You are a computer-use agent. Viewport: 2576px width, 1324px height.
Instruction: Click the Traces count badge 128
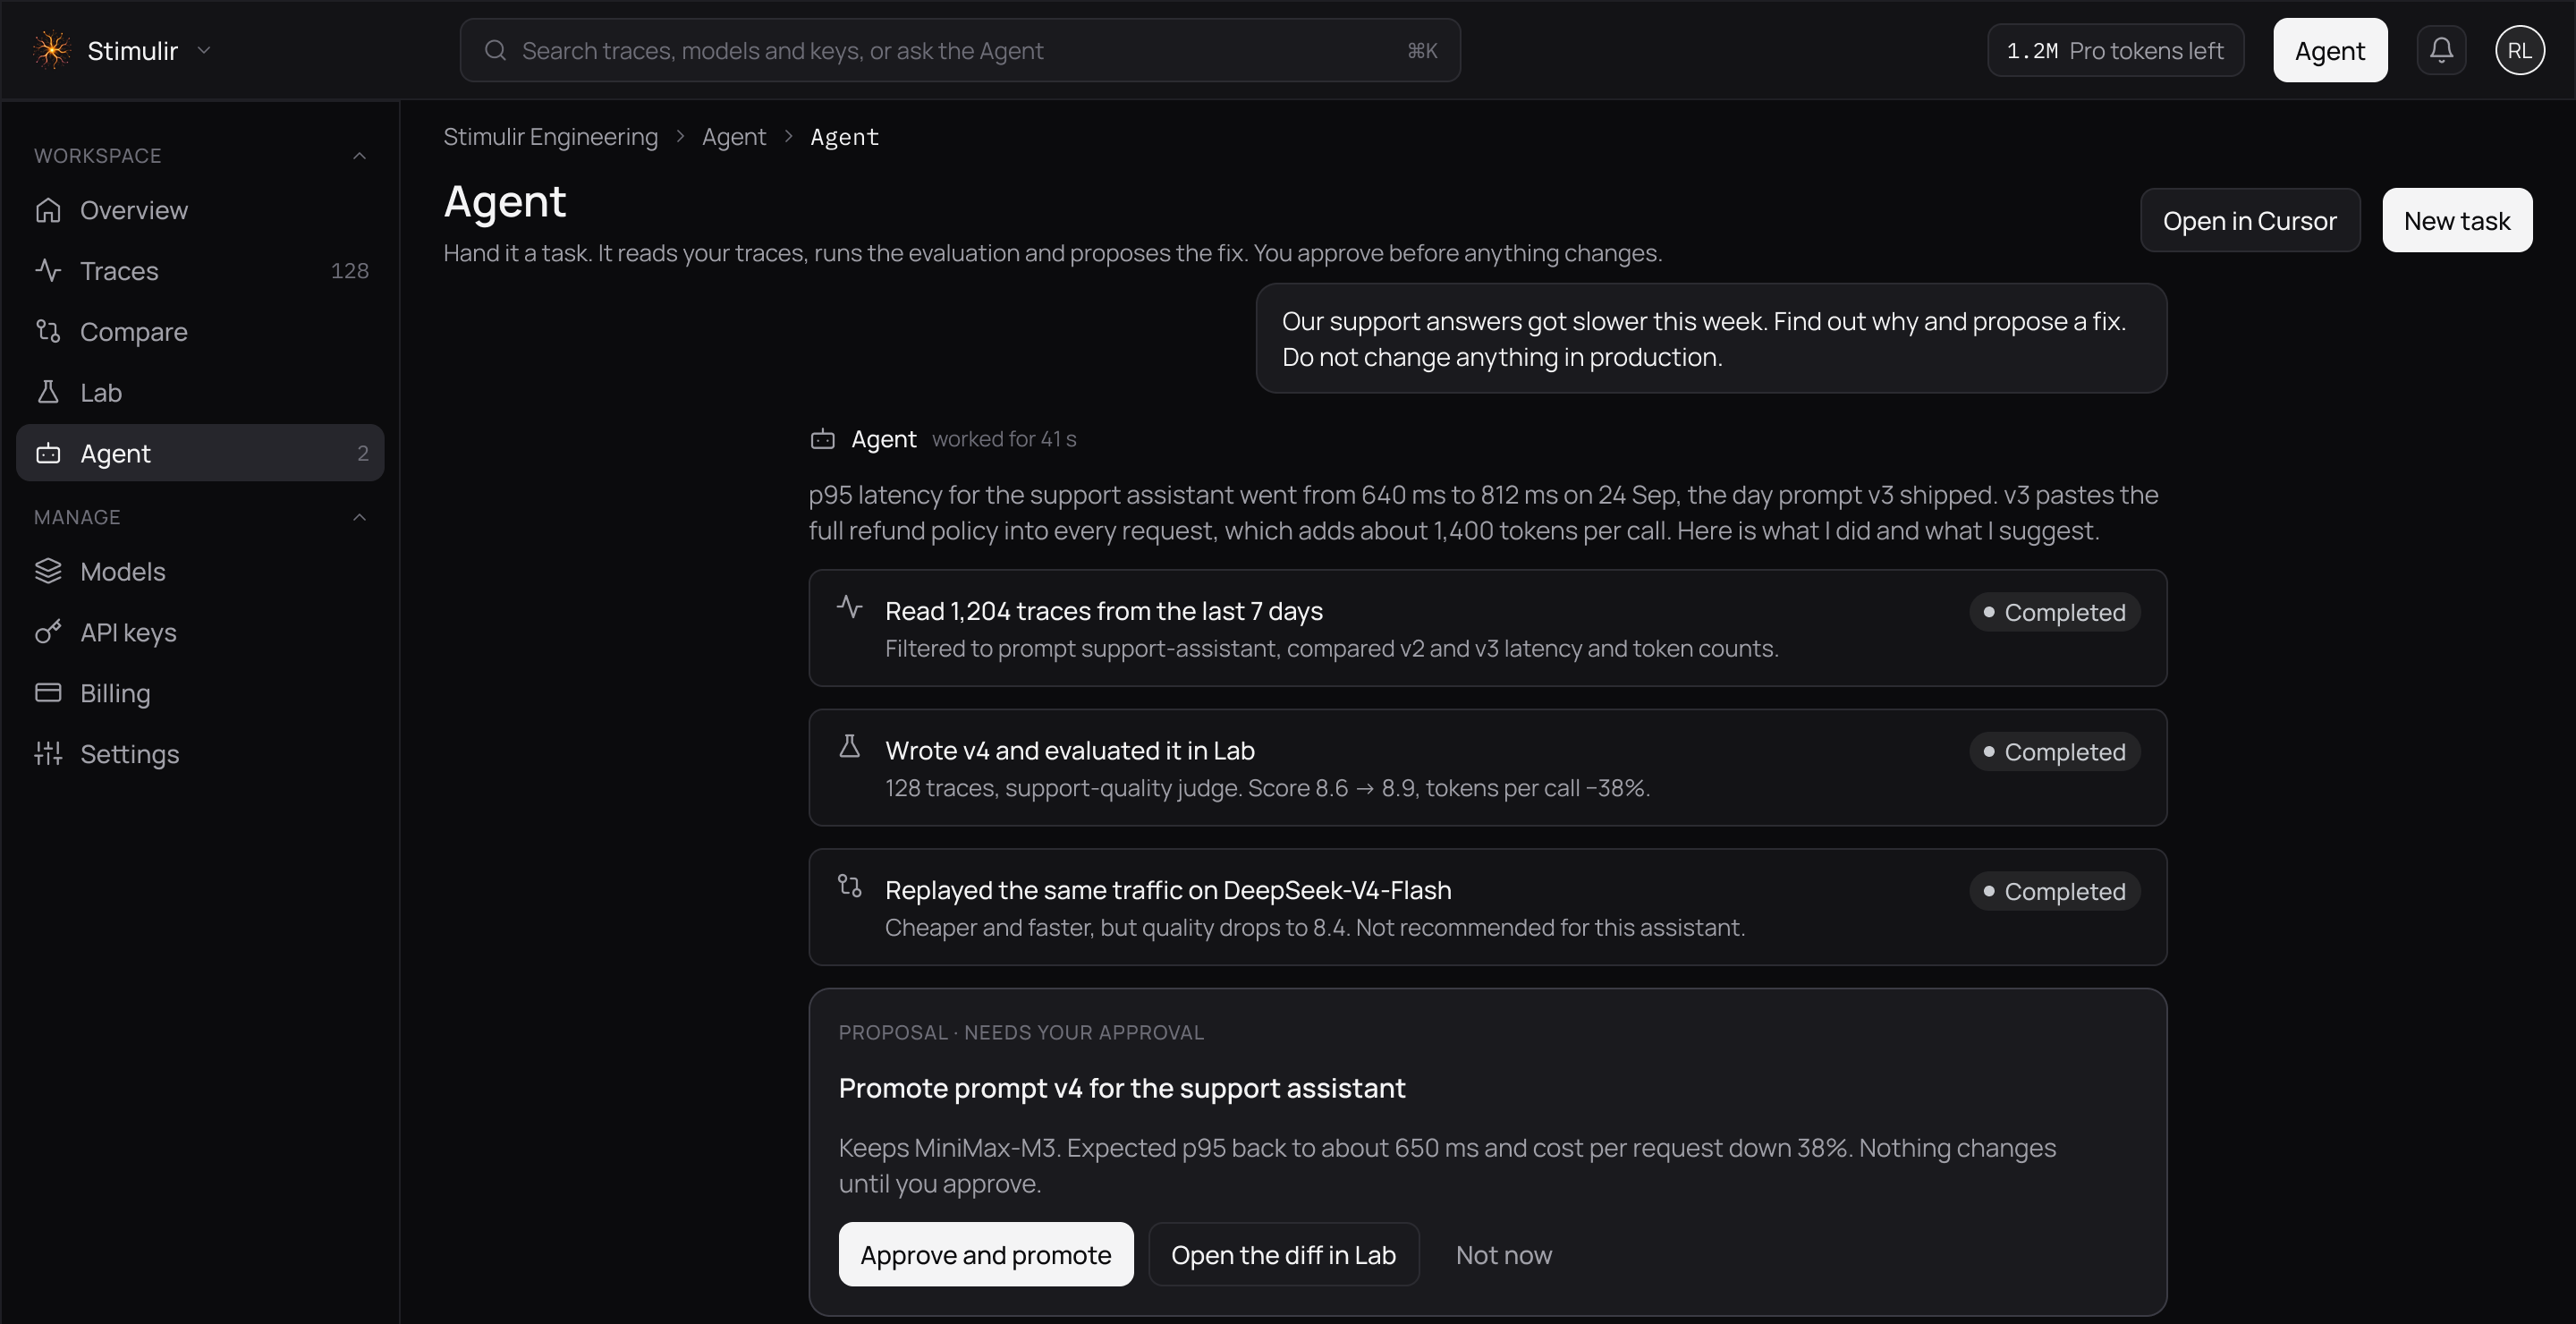(x=350, y=271)
